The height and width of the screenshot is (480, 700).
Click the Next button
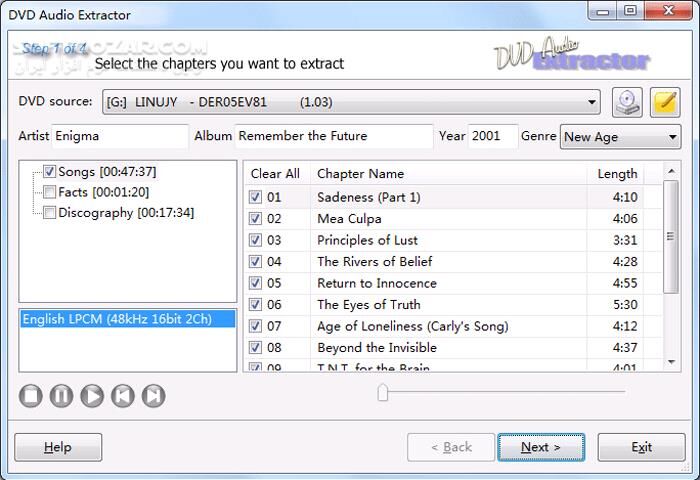click(x=541, y=447)
